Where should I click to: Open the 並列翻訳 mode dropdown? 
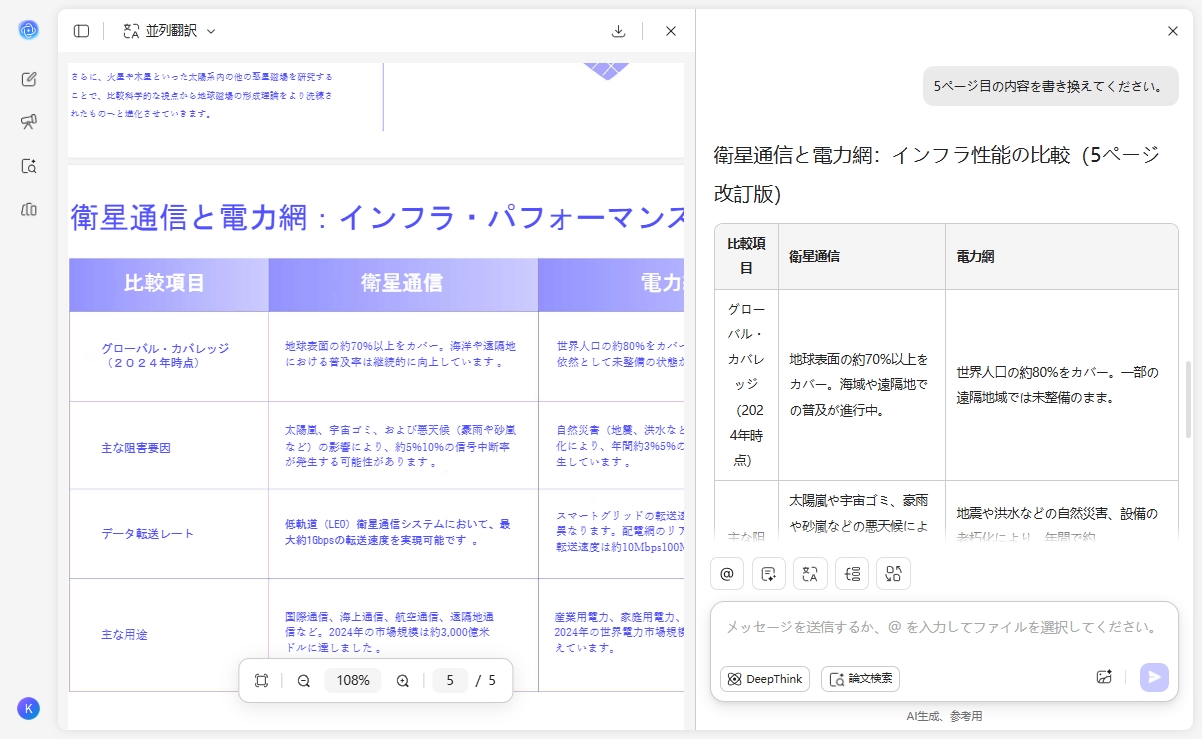[169, 31]
